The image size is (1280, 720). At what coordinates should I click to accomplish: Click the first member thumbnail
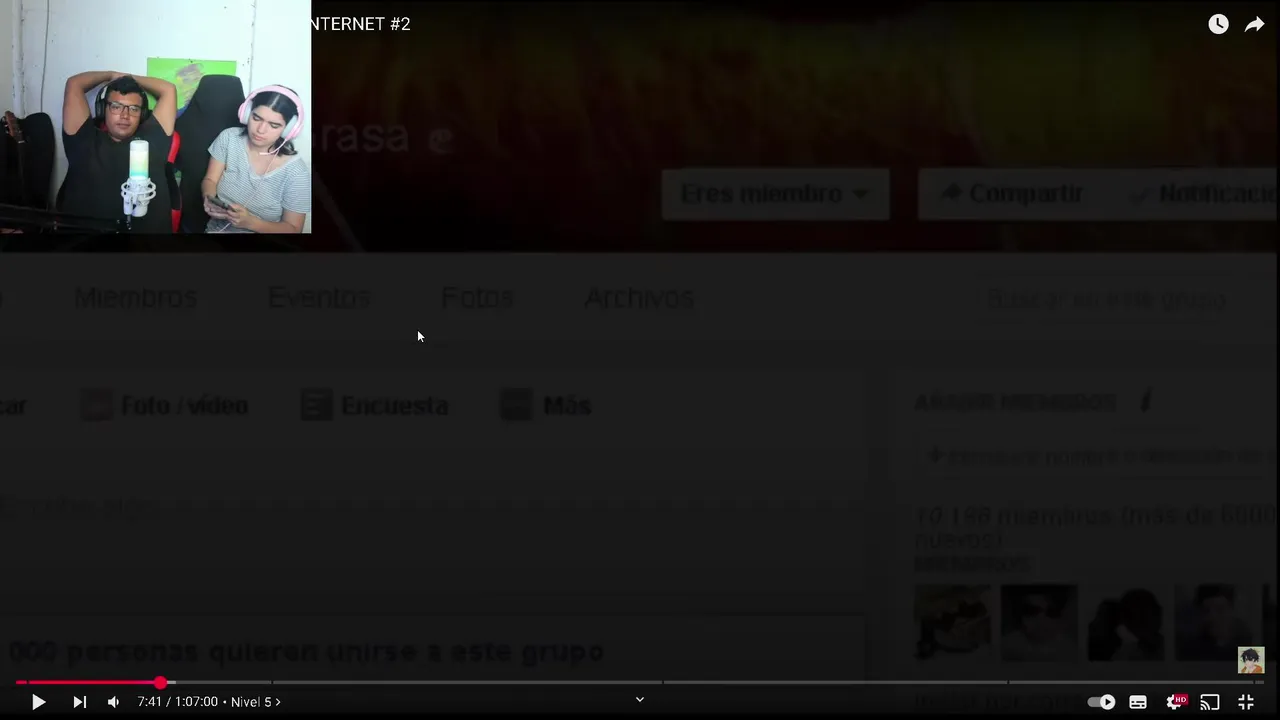point(953,623)
